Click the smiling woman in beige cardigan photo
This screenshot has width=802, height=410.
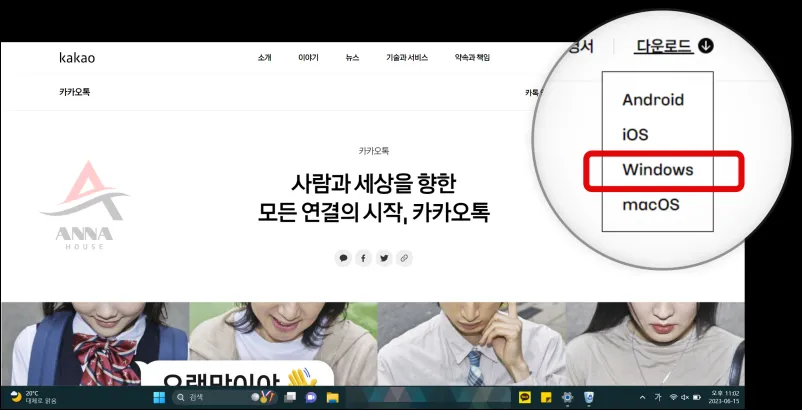click(283, 344)
